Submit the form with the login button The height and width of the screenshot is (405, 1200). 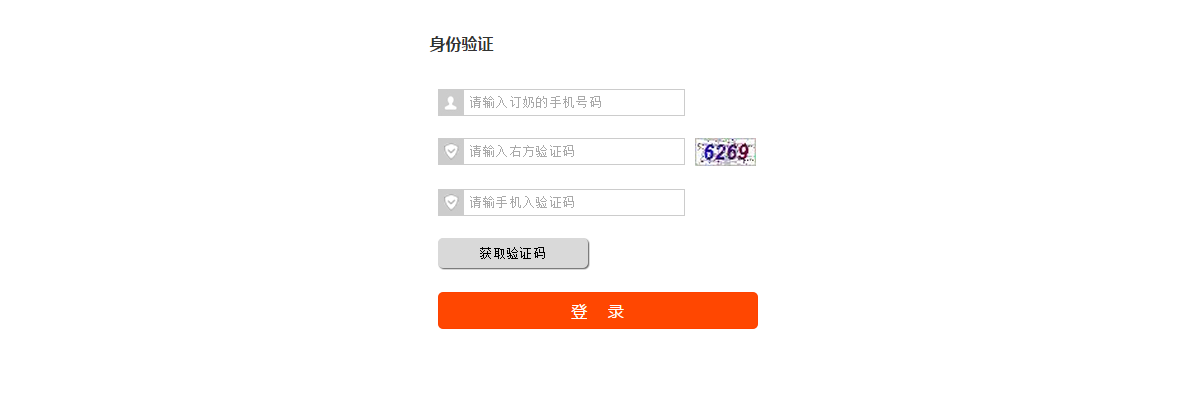pyautogui.click(x=598, y=310)
